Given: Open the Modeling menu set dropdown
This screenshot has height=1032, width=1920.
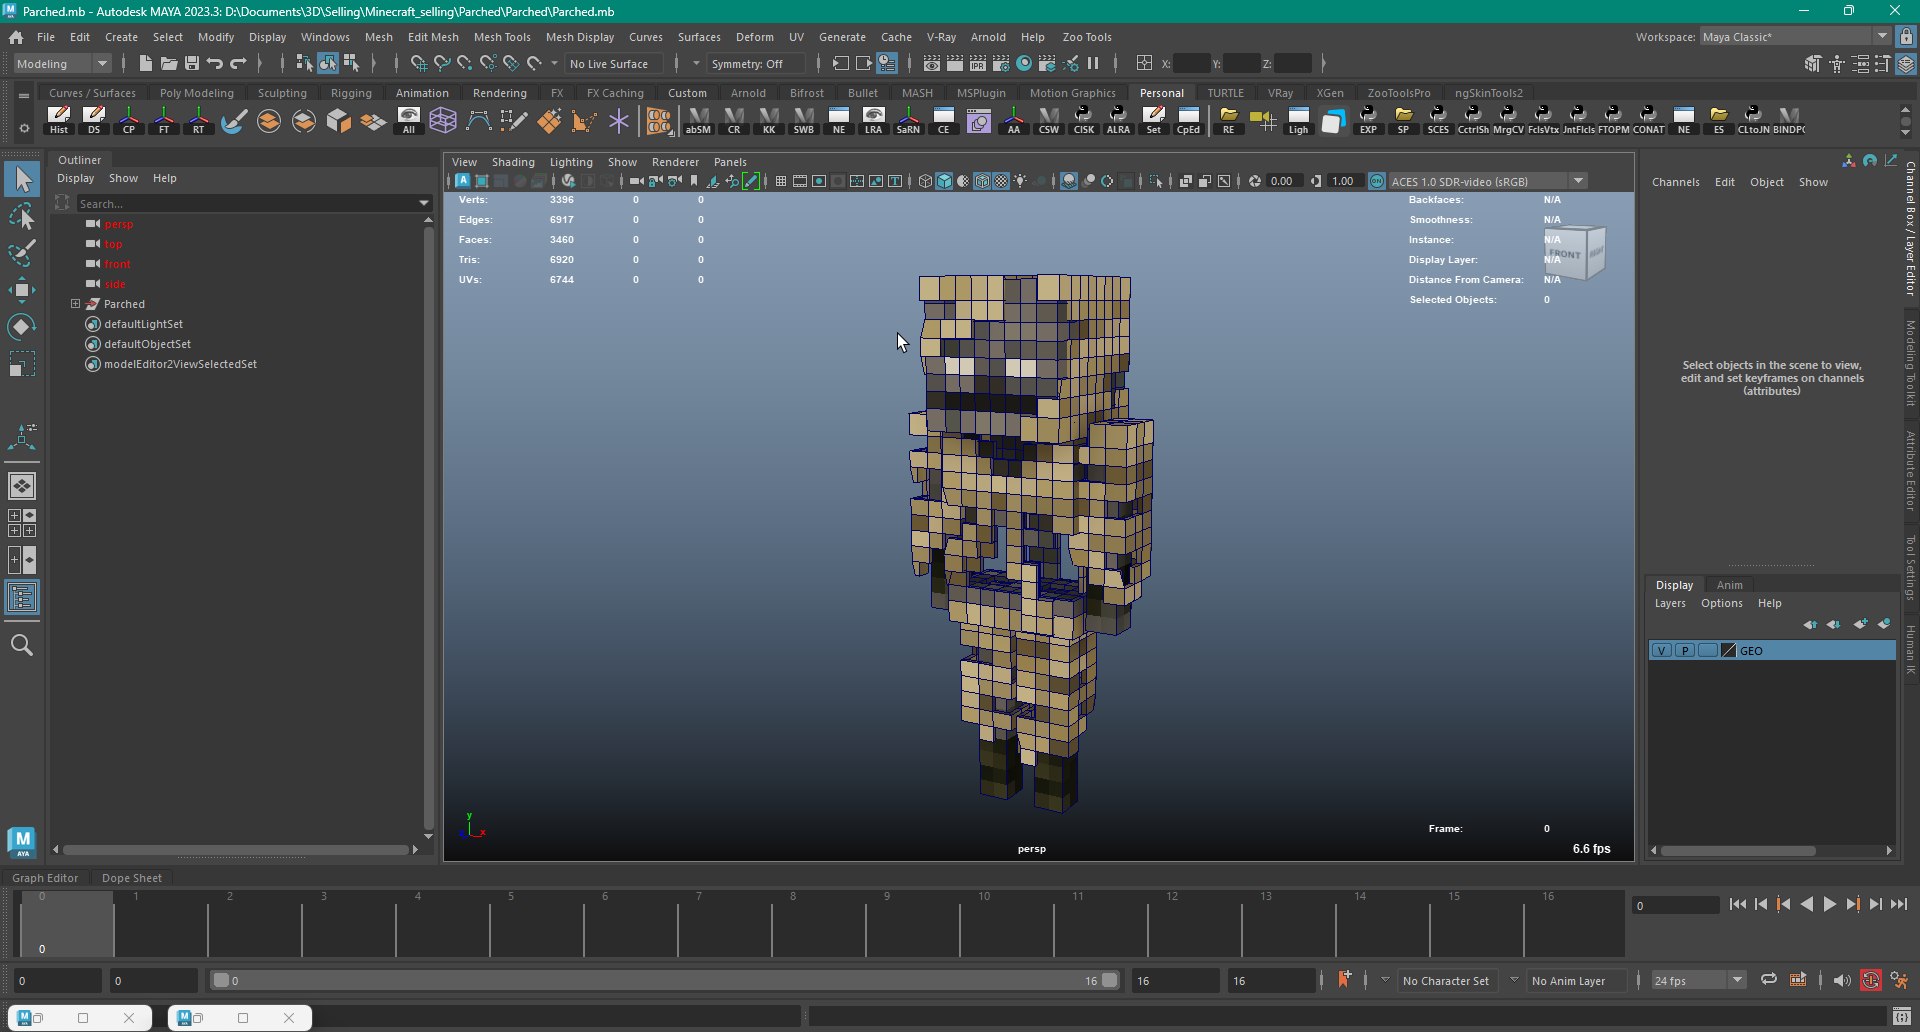Looking at the screenshot, I should [62, 63].
